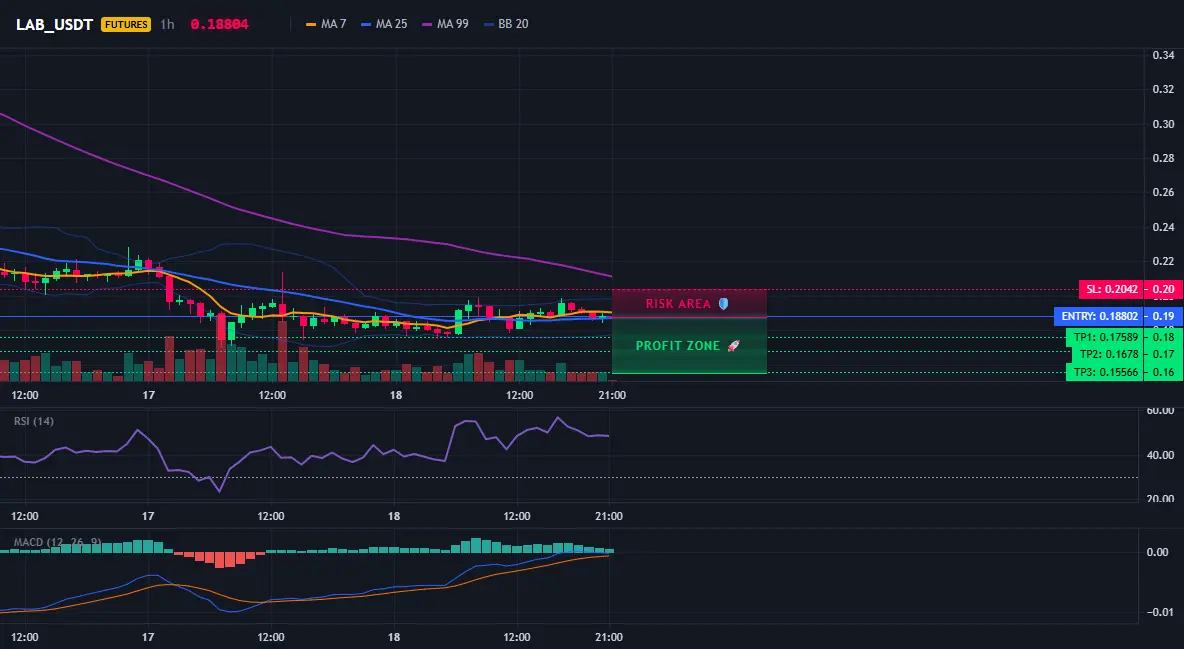Viewport: 1184px width, 649px height.
Task: Click the blue ENTRY: 0.18802 tag
Action: [1099, 317]
